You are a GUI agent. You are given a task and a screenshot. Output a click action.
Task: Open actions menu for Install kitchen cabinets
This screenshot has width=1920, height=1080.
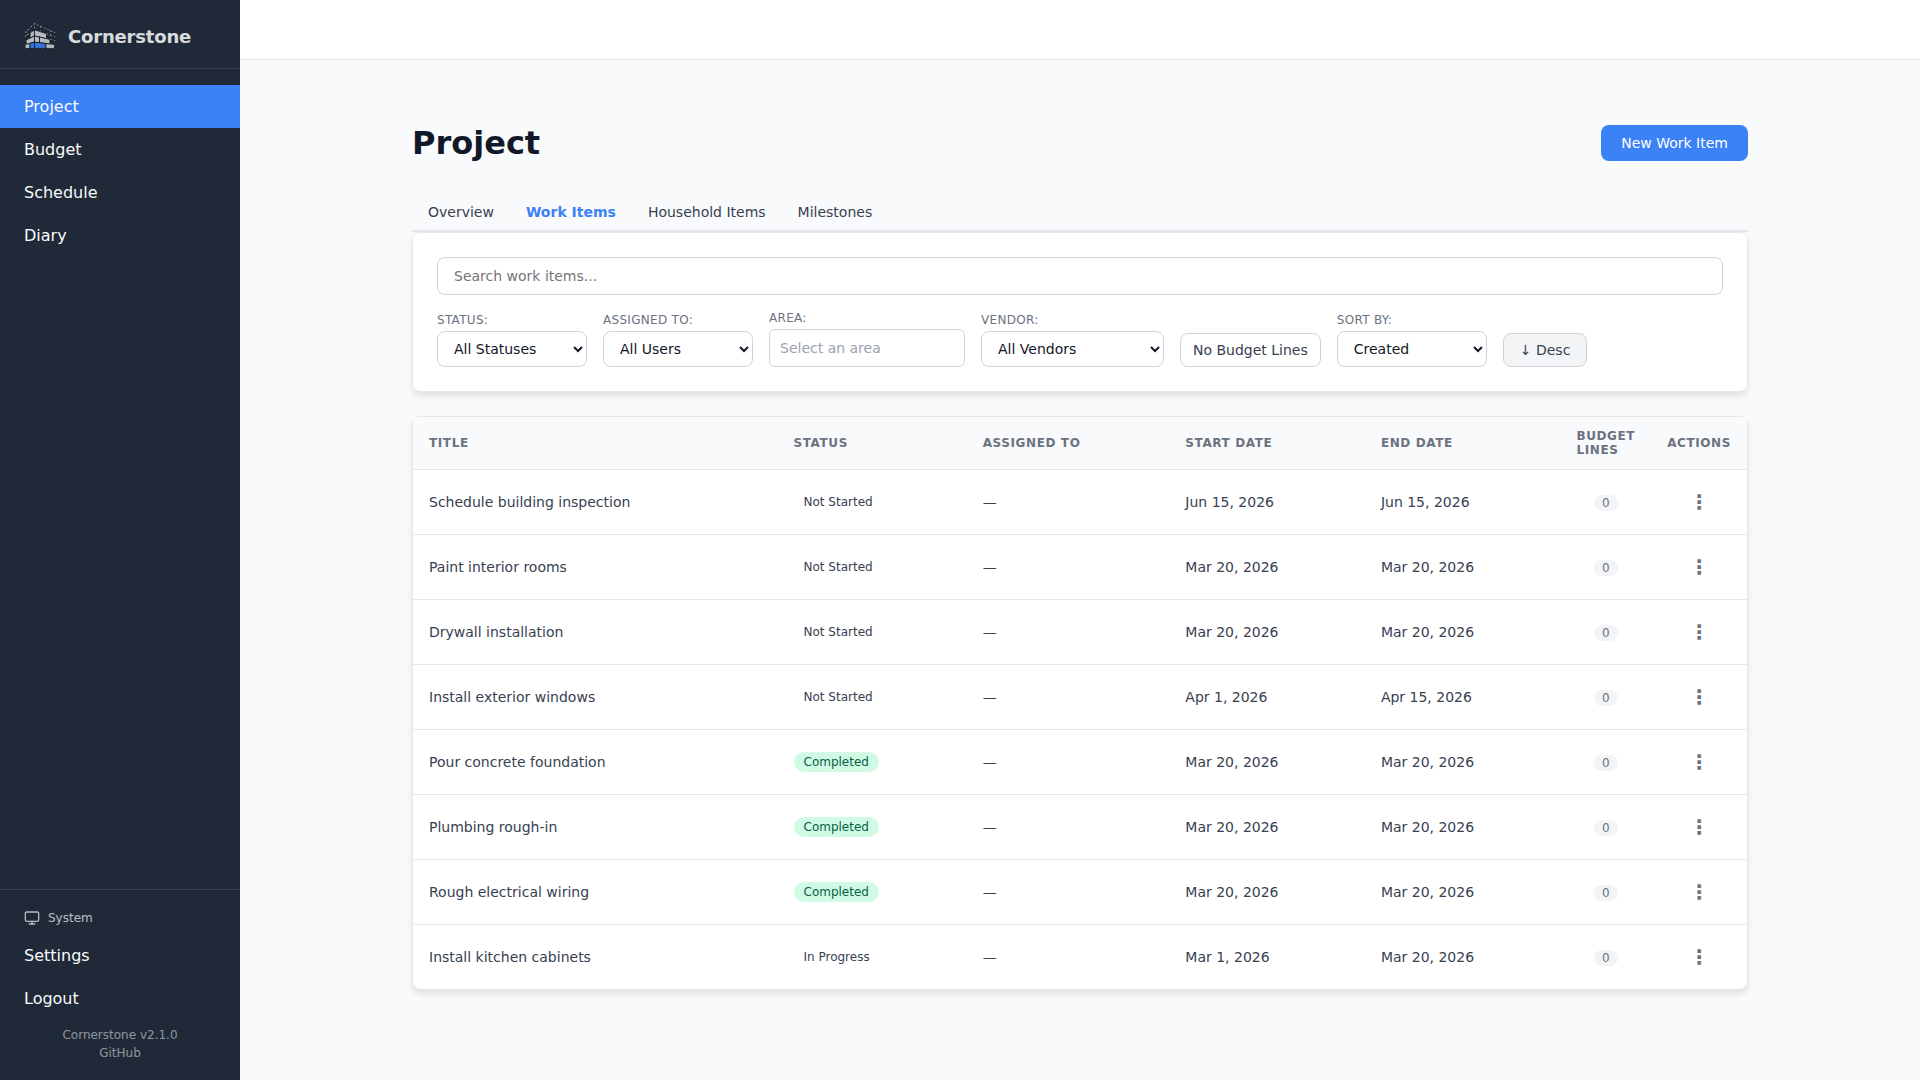pos(1698,957)
